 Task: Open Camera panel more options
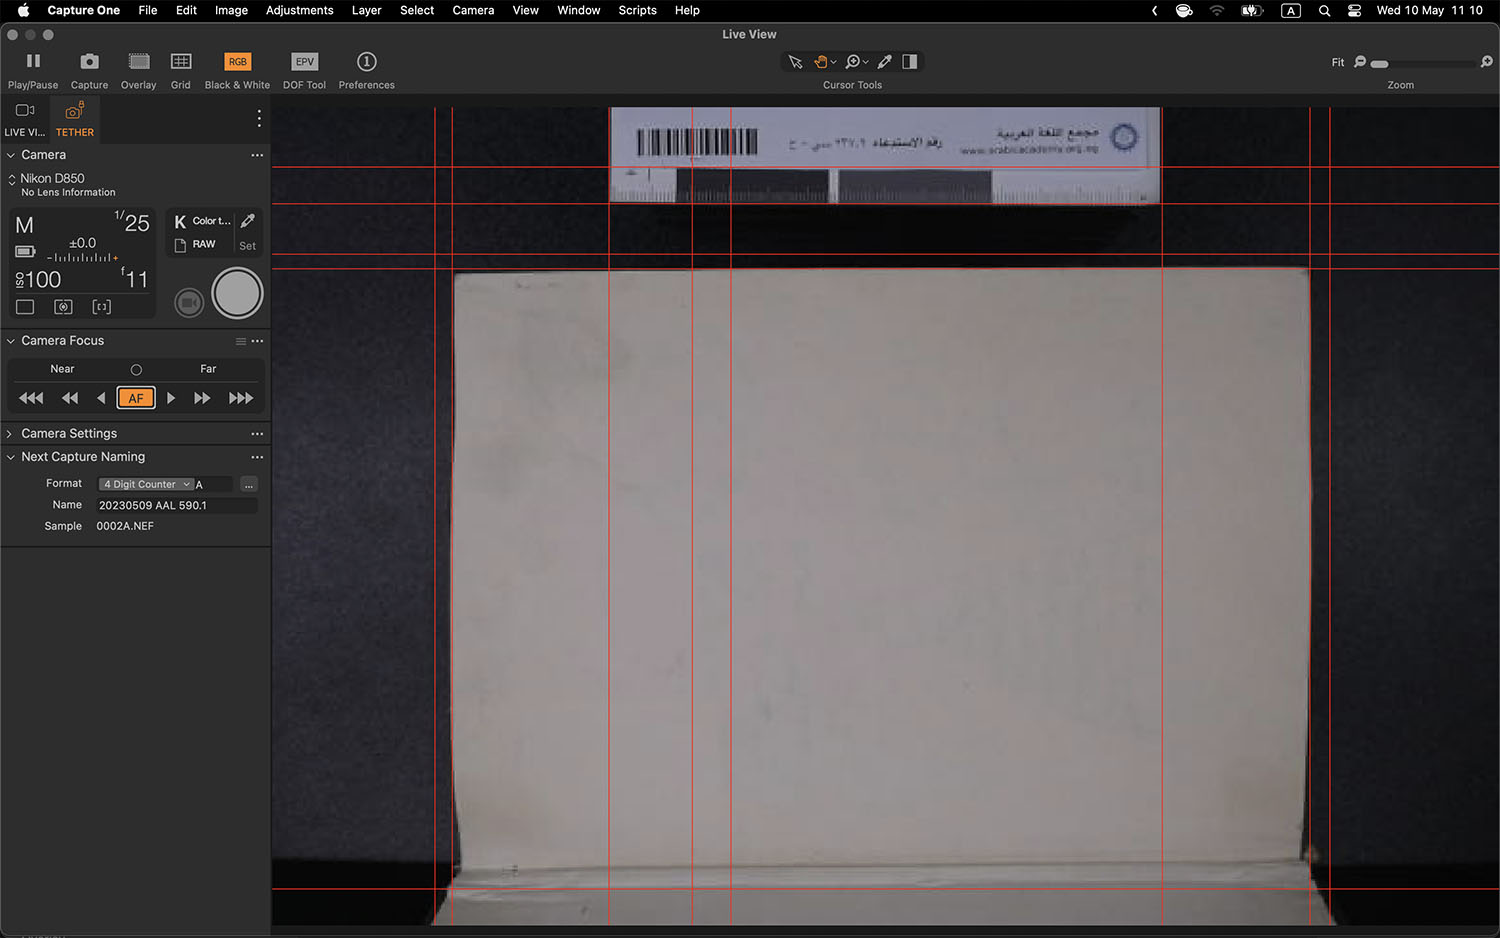coord(257,155)
